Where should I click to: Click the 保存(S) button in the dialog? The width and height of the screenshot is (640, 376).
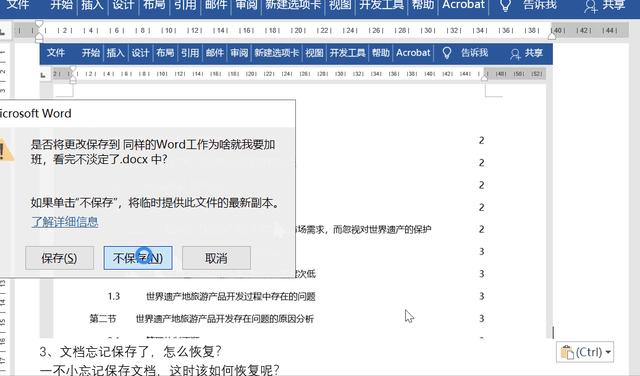pyautogui.click(x=59, y=258)
